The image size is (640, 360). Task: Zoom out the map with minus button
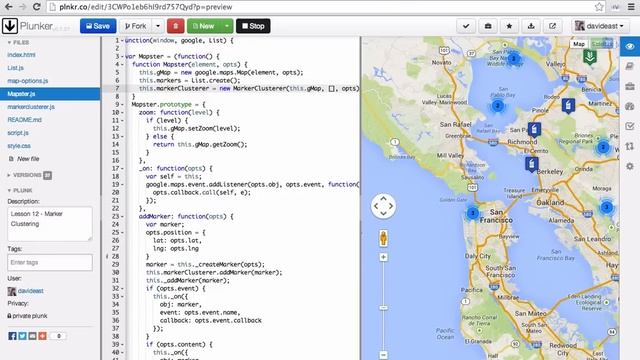(383, 355)
